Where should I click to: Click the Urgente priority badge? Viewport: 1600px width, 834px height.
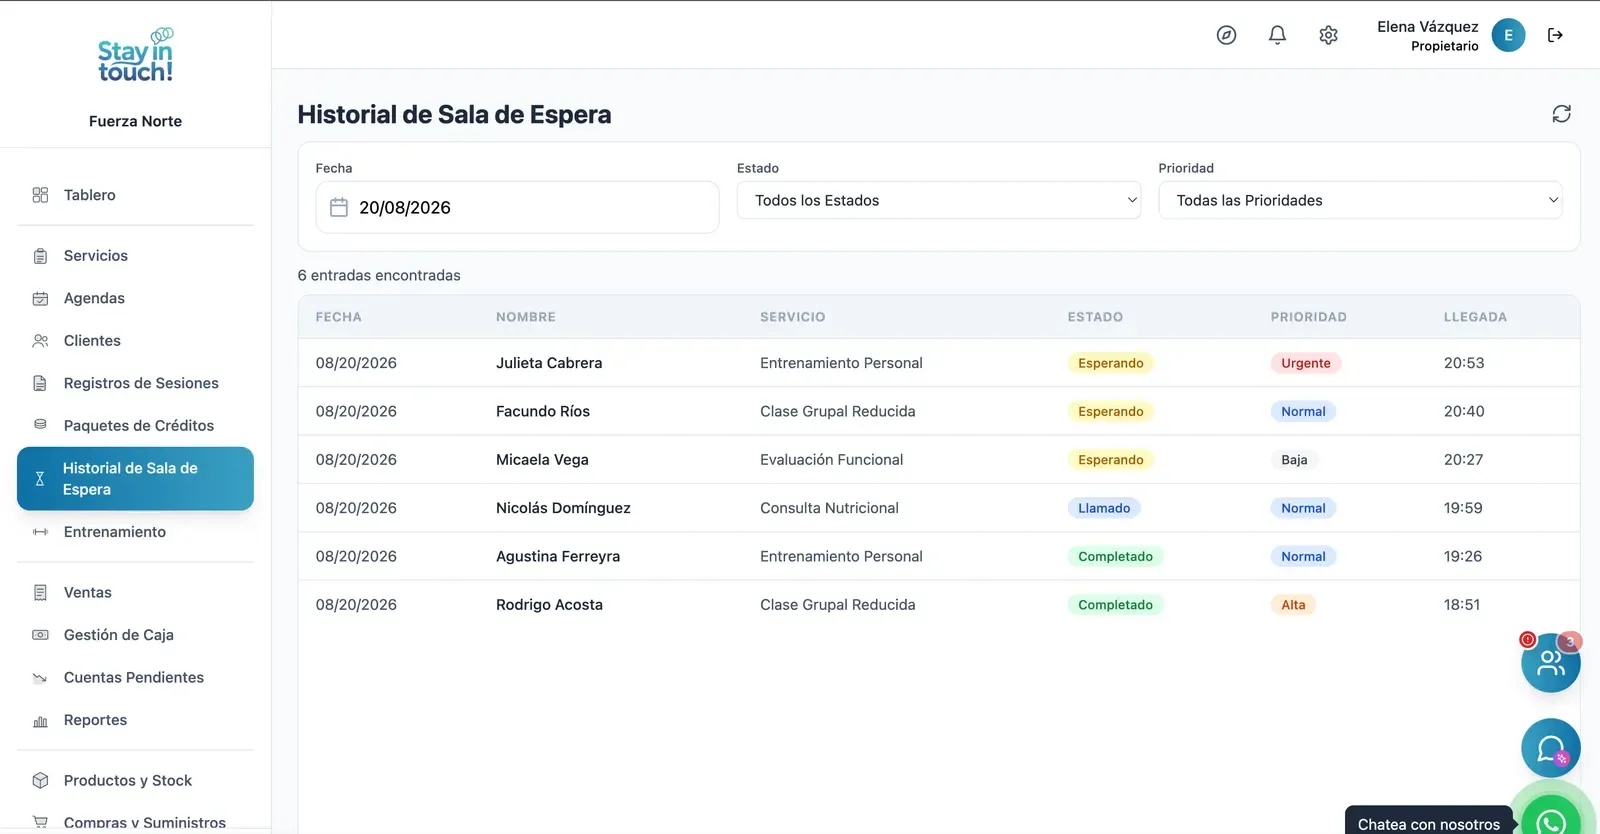click(1305, 363)
